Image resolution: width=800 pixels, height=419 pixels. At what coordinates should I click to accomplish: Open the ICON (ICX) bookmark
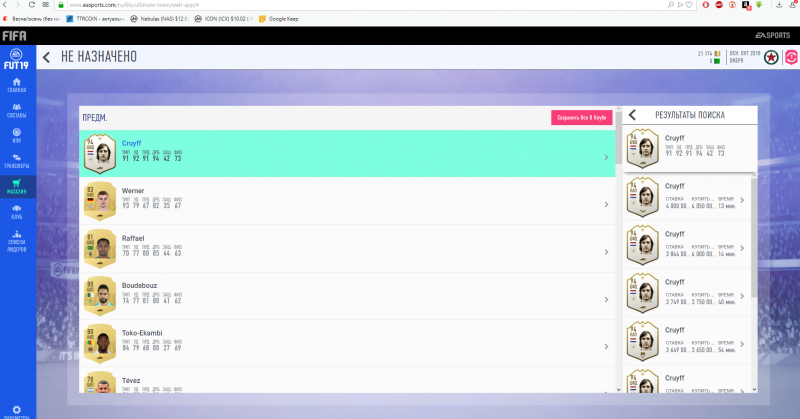(223, 19)
